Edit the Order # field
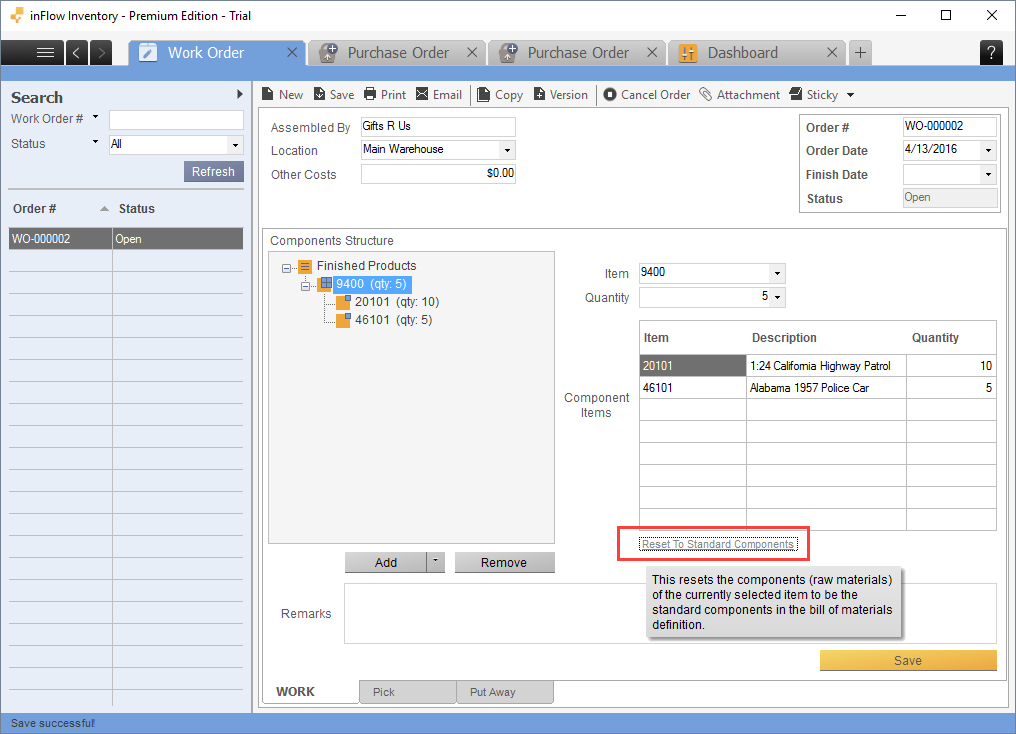 tap(949, 126)
